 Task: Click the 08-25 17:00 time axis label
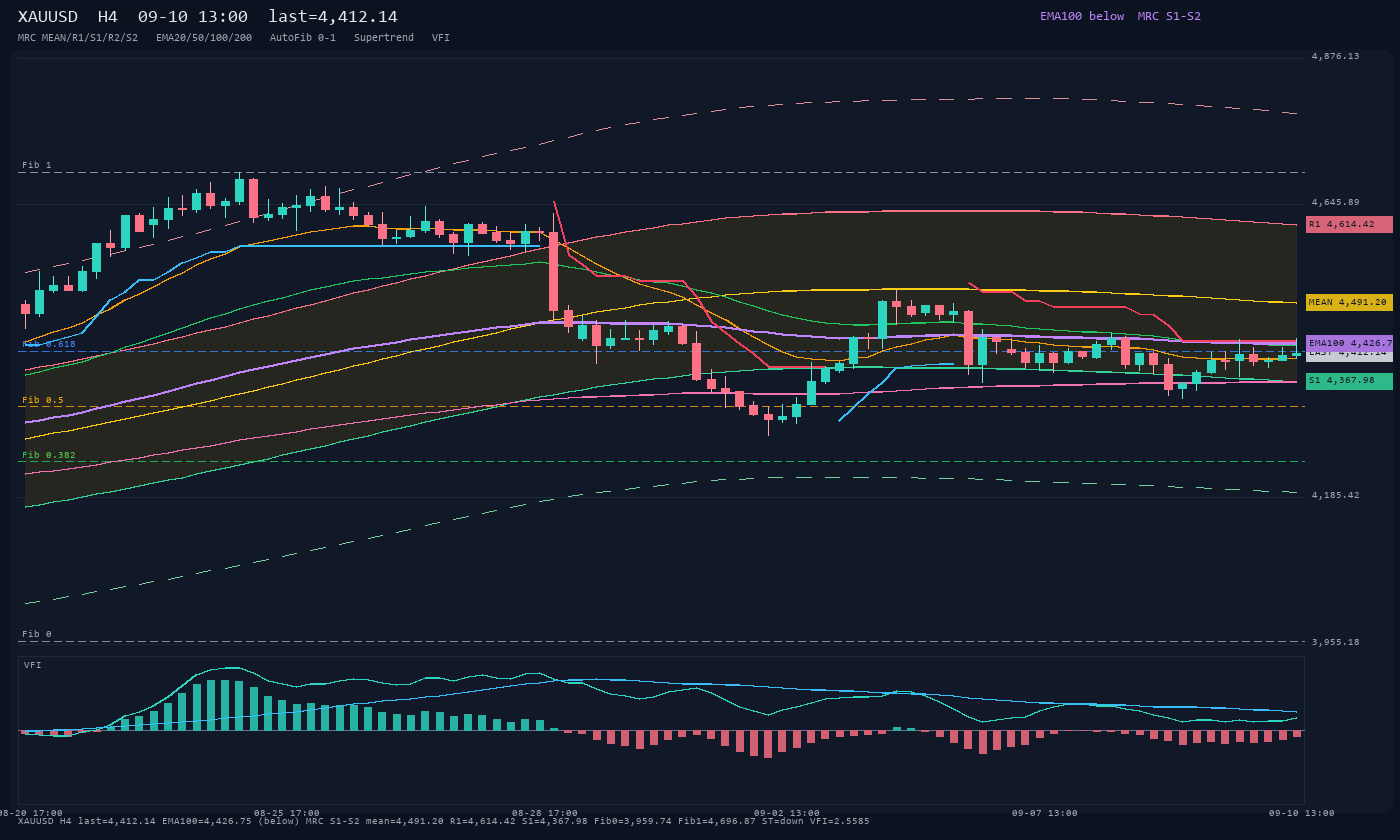[x=287, y=813]
